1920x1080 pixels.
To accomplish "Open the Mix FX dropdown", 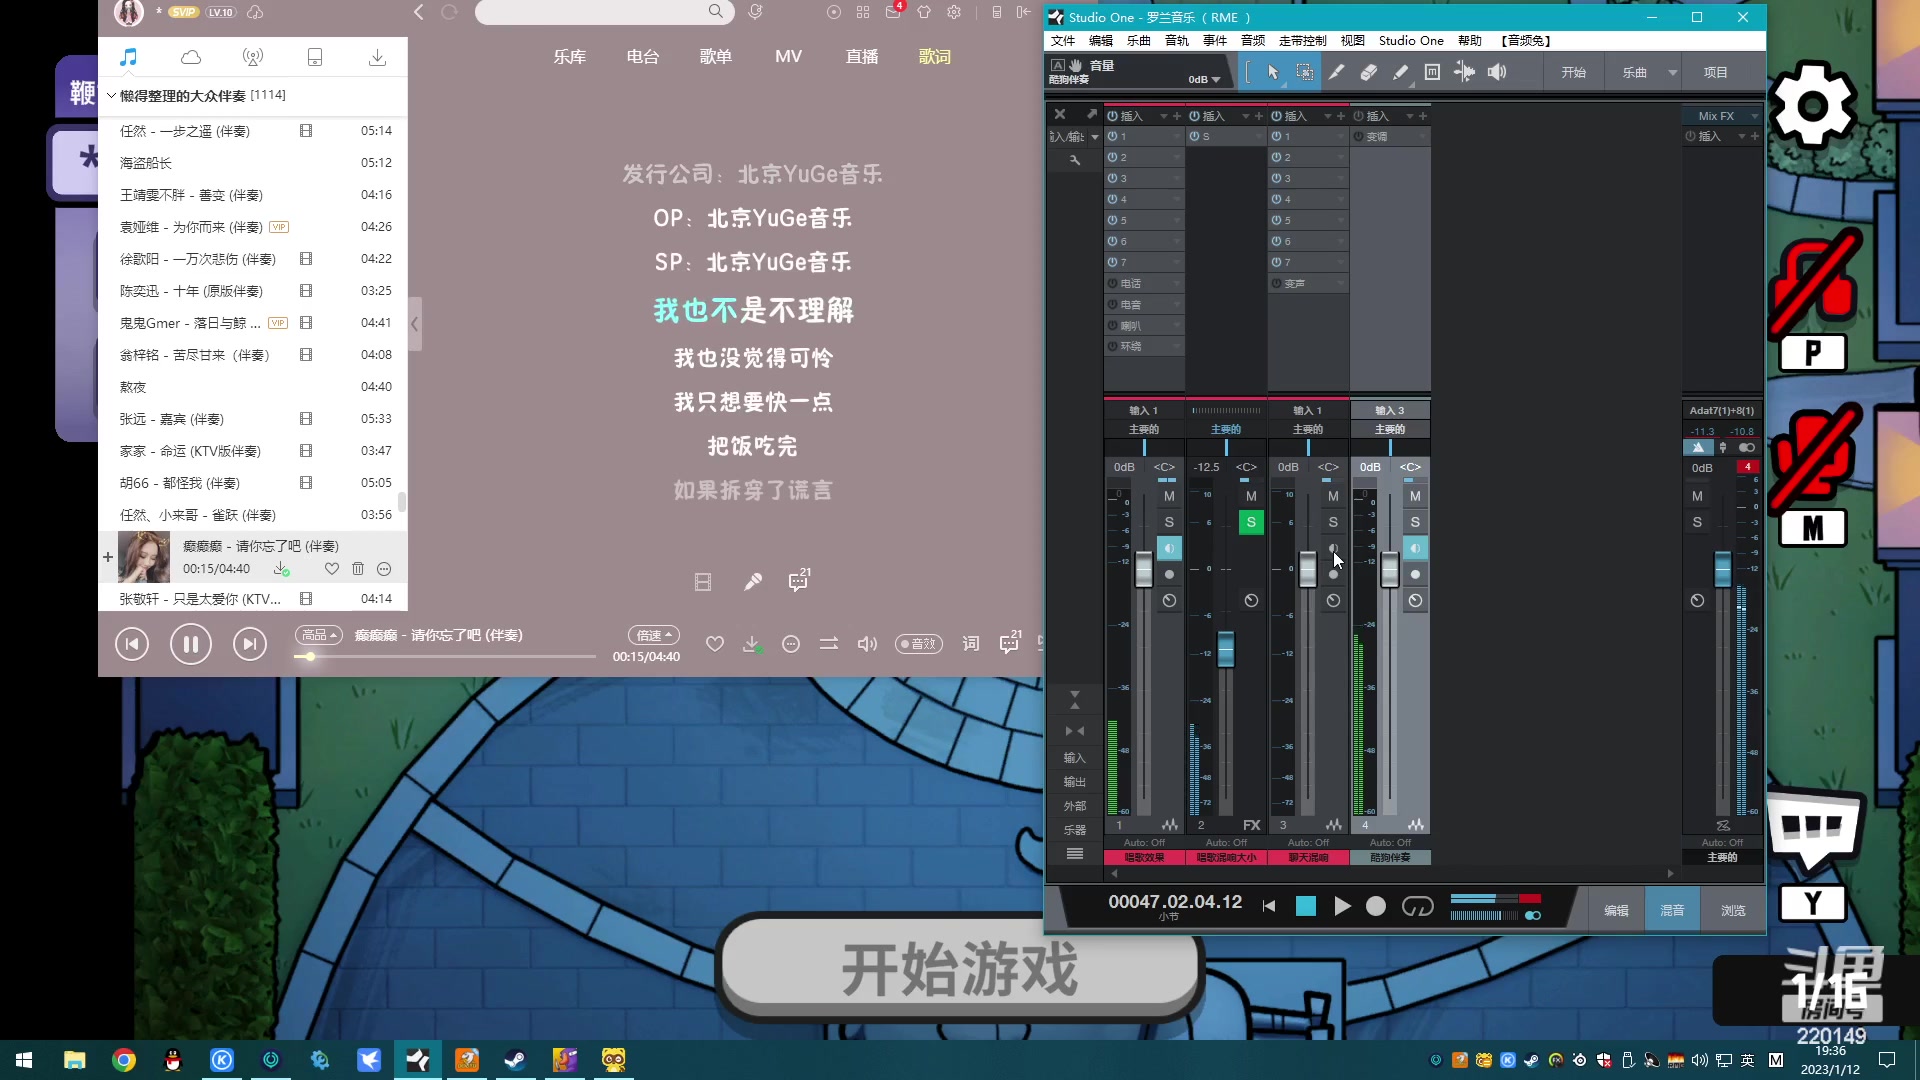I will click(x=1754, y=116).
